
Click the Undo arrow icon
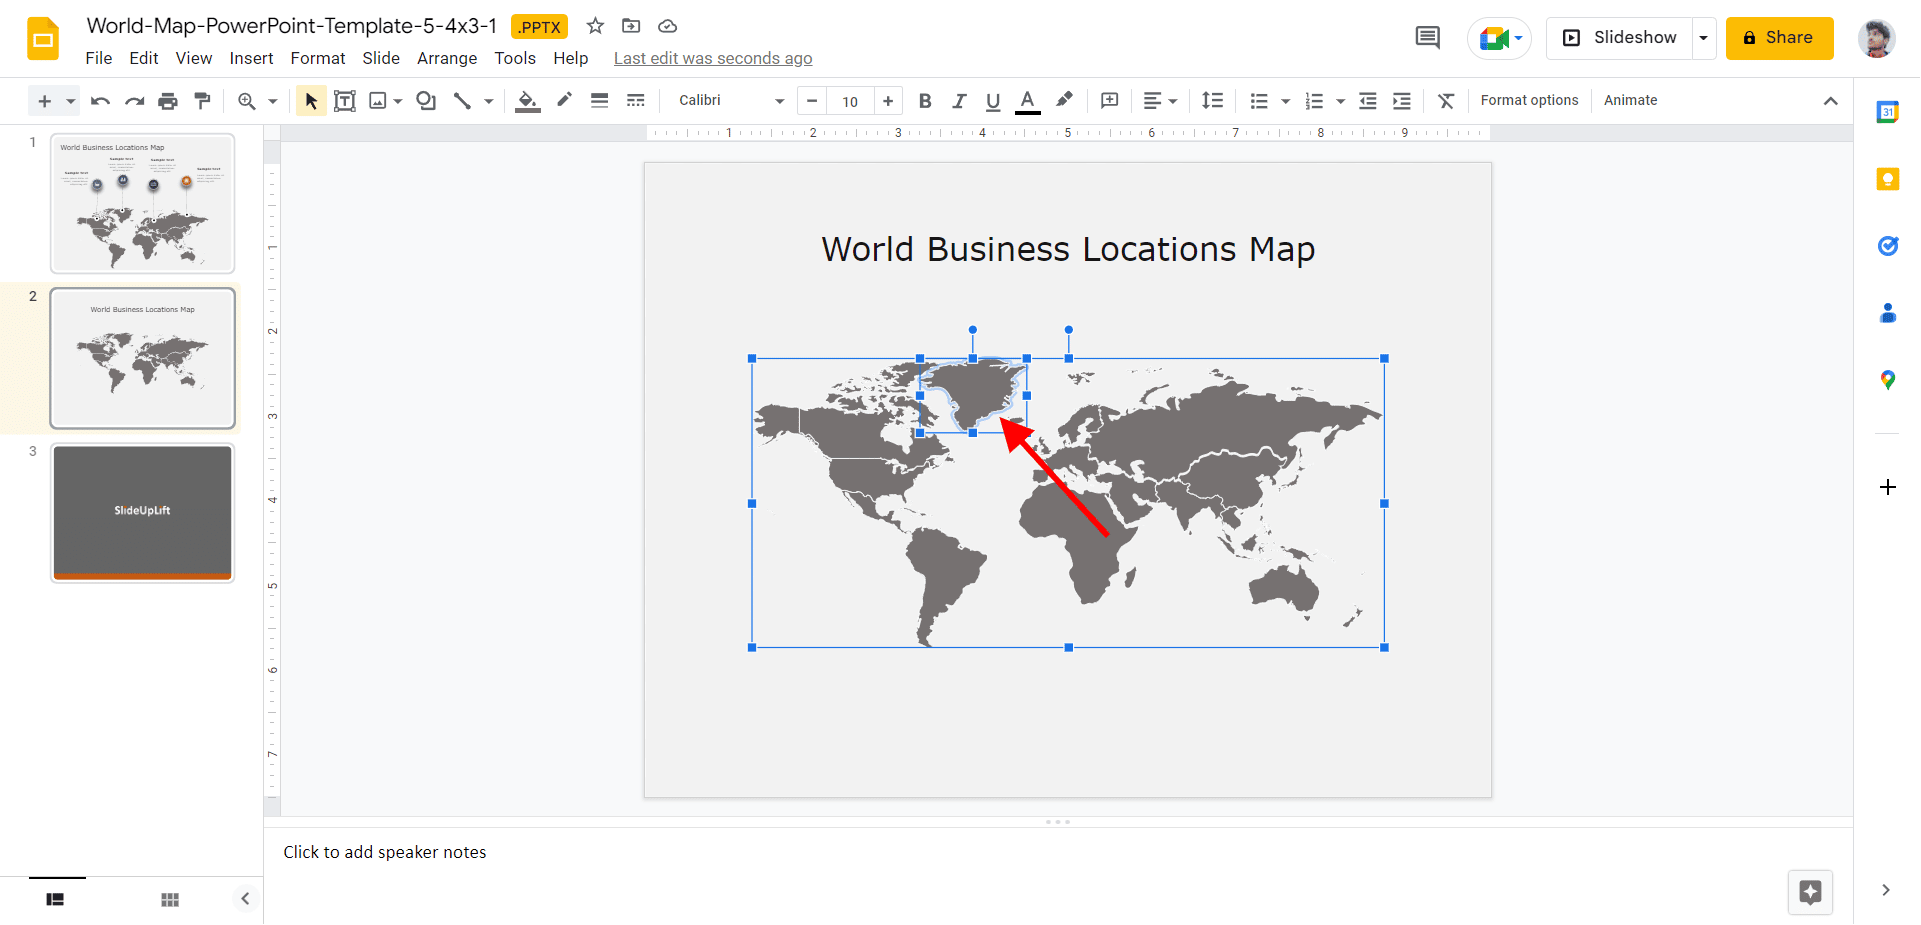click(x=100, y=101)
